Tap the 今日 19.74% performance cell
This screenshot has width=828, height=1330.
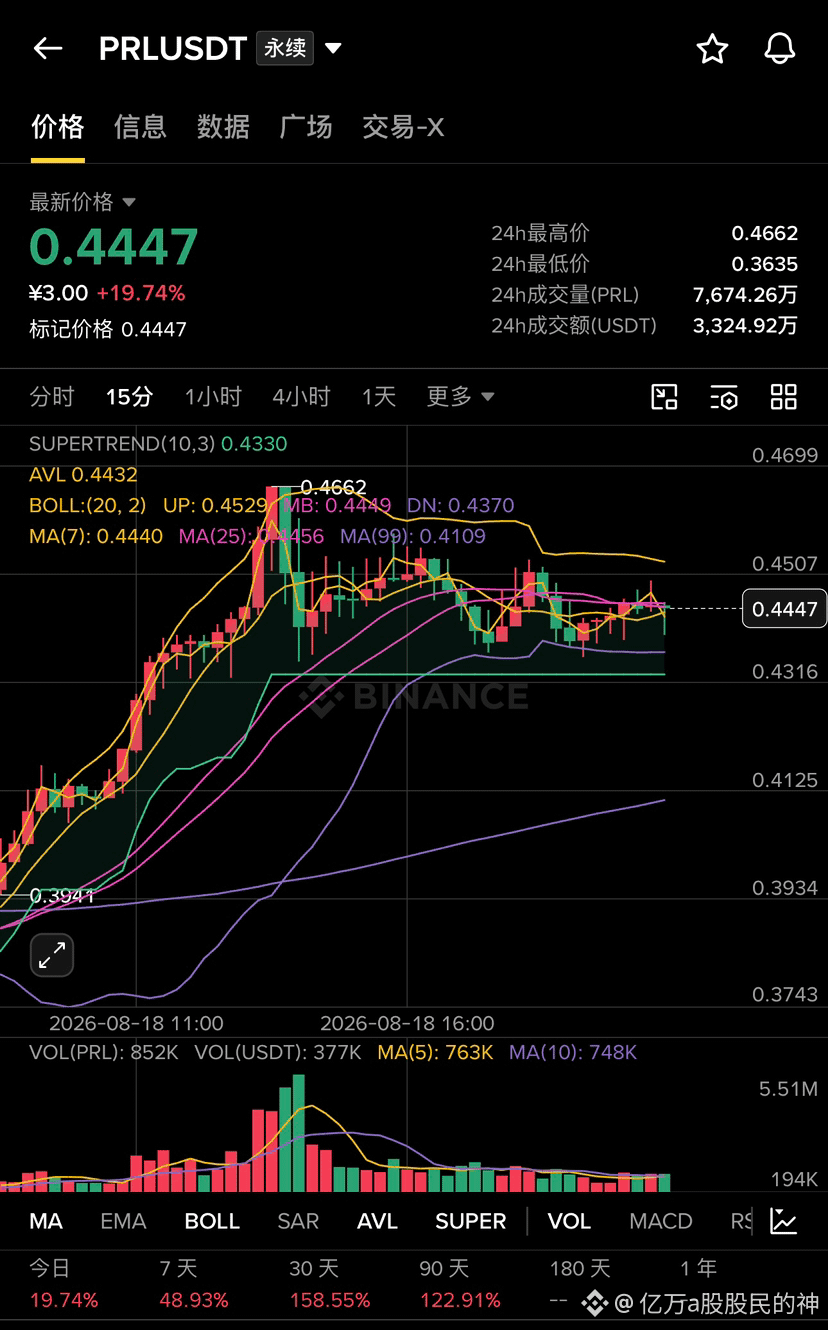coord(64,1284)
